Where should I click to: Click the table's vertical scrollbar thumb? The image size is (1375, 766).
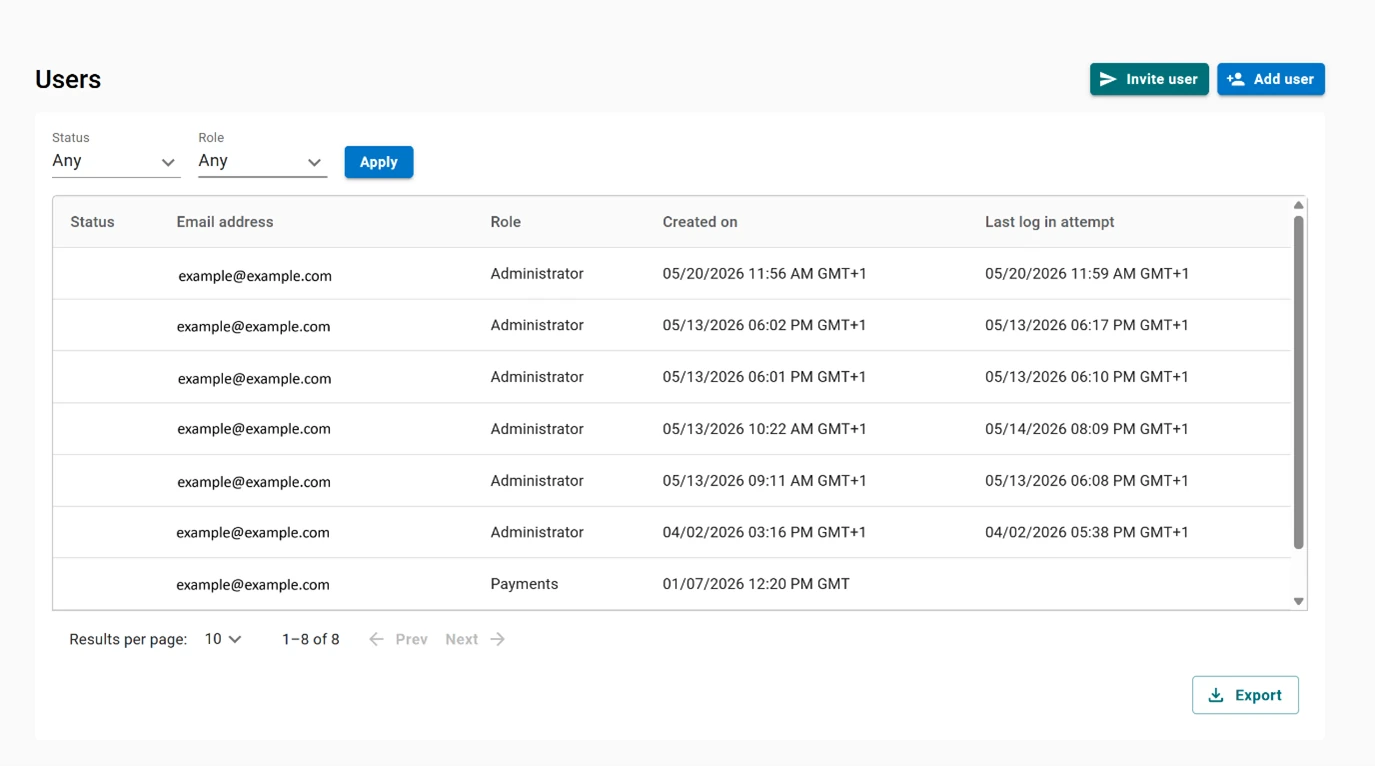pos(1298,382)
